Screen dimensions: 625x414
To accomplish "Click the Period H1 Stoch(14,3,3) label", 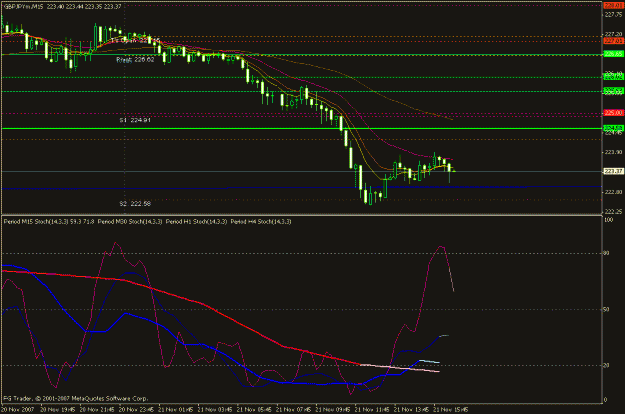I will 197,222.
